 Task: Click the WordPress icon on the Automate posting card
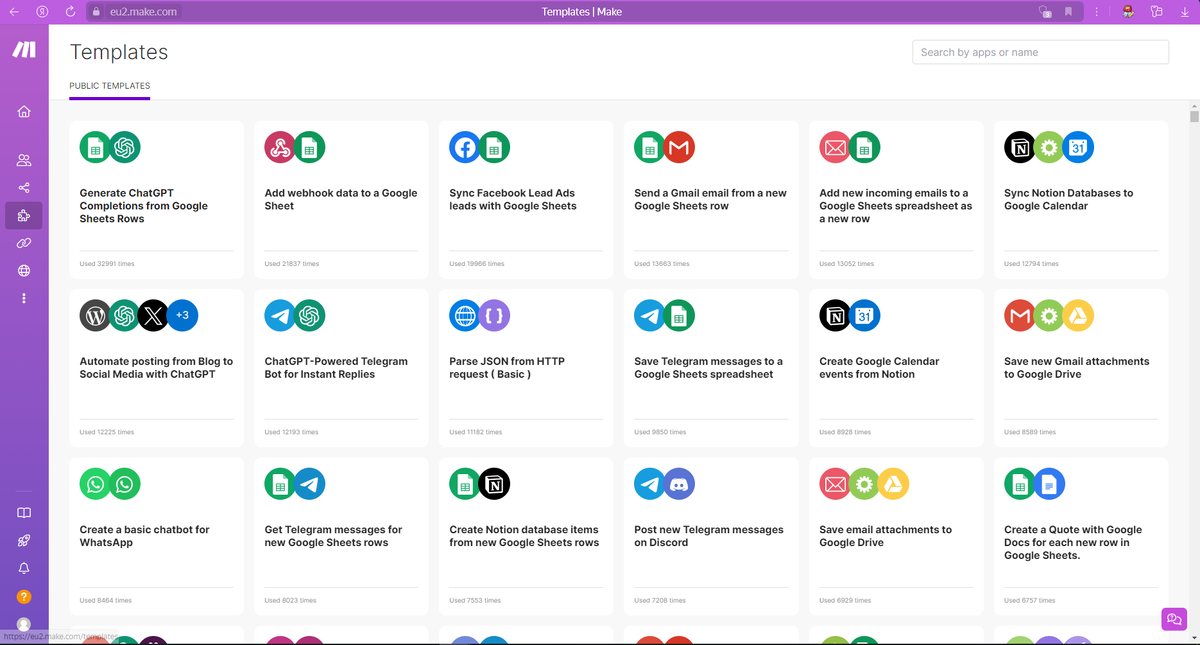click(x=95, y=316)
